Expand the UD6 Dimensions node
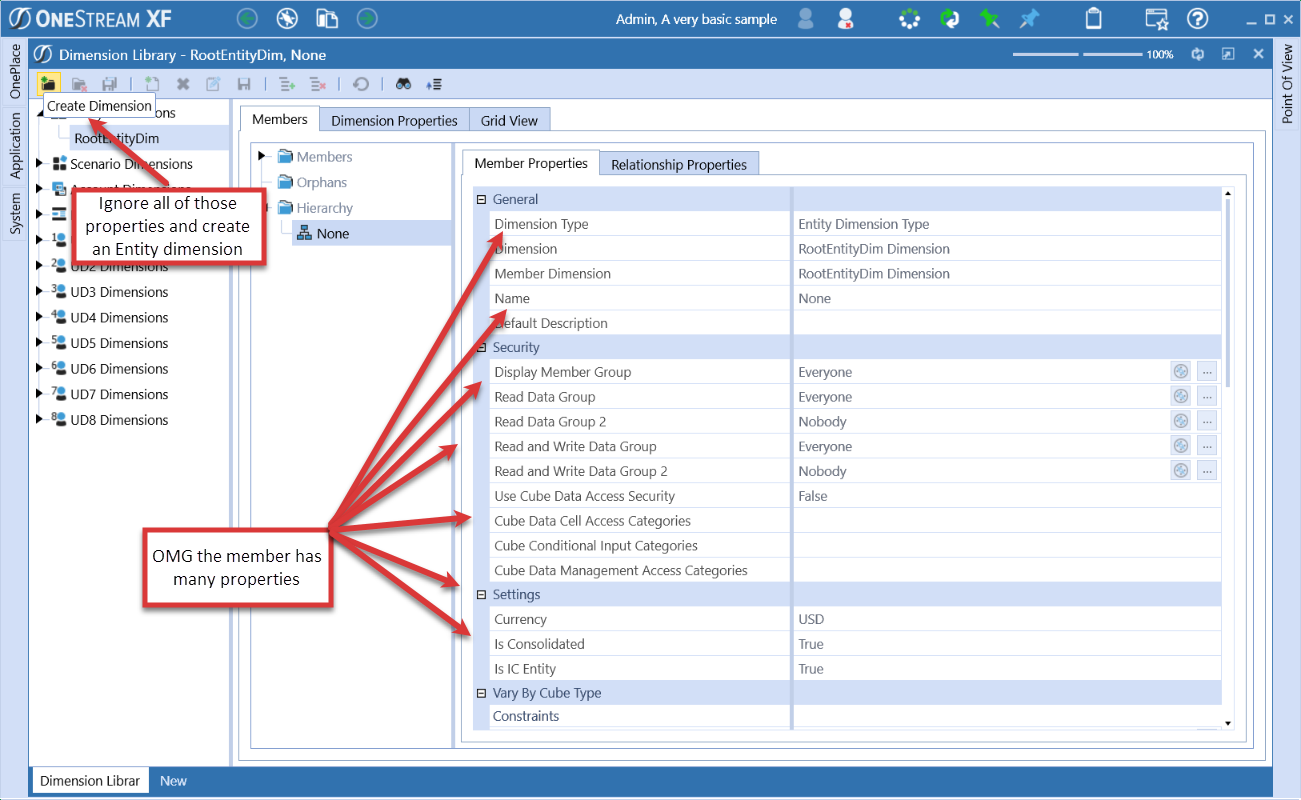This screenshot has height=800, width=1301. click(39, 368)
